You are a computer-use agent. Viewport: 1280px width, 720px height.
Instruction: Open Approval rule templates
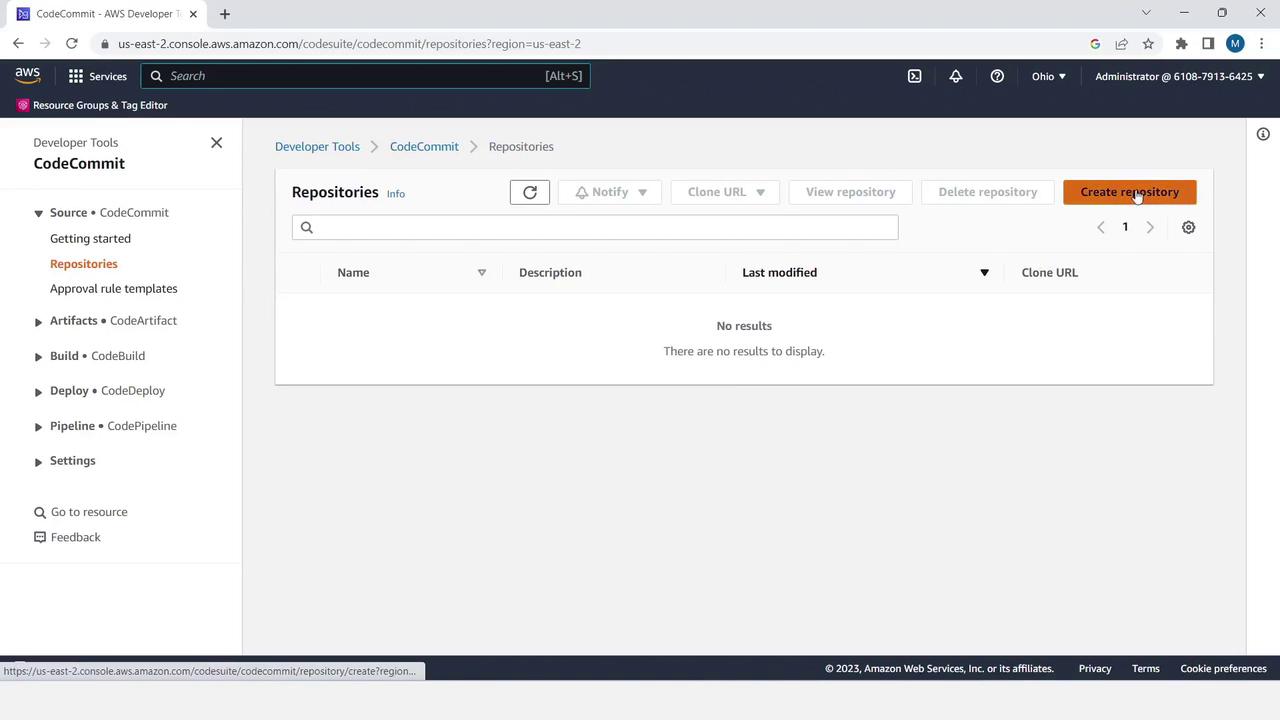(114, 289)
